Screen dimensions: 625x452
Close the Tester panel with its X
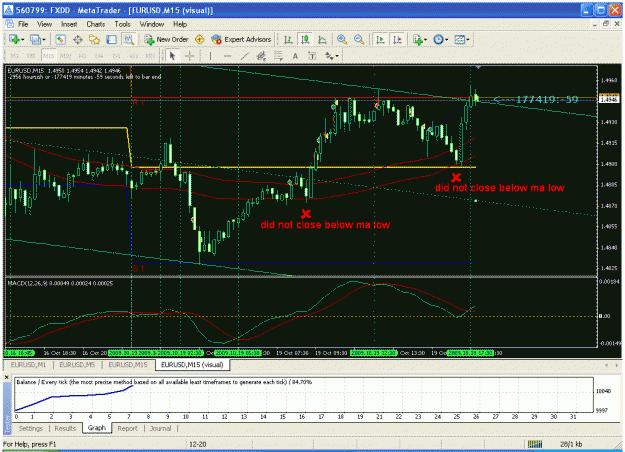pos(6,377)
